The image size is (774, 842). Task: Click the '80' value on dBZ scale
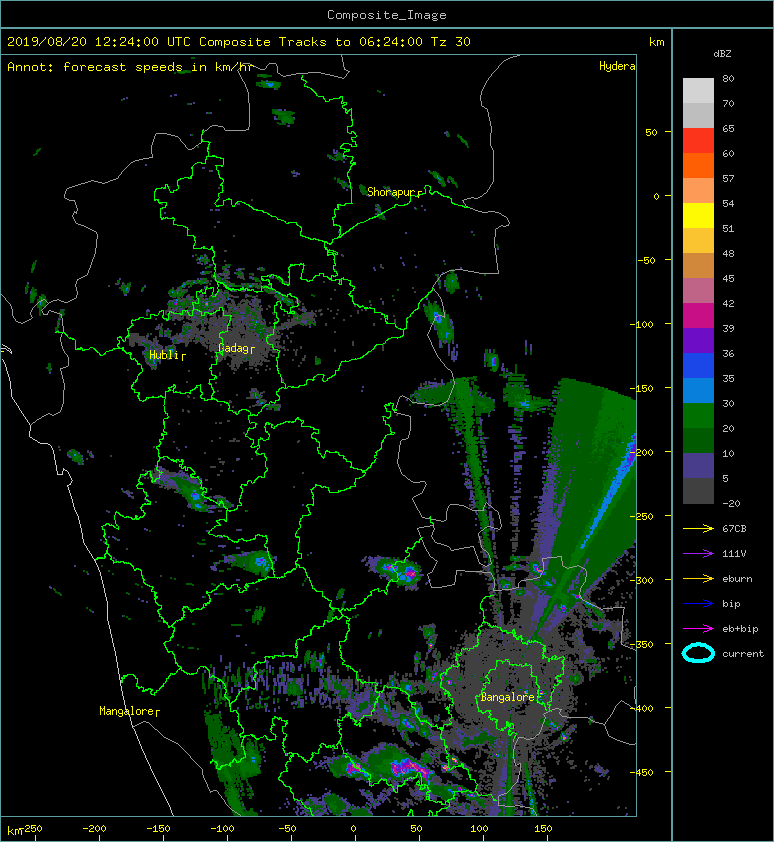[x=728, y=78]
